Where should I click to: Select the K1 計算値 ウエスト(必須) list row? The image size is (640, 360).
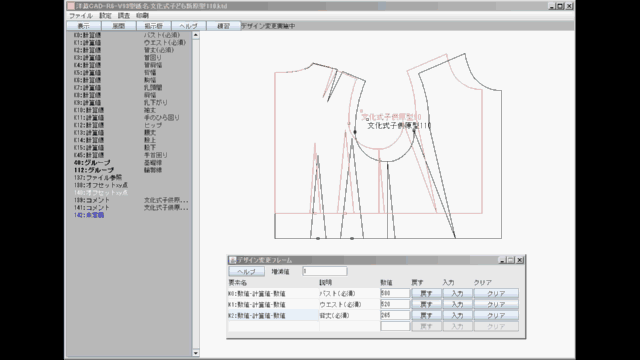(129, 42)
